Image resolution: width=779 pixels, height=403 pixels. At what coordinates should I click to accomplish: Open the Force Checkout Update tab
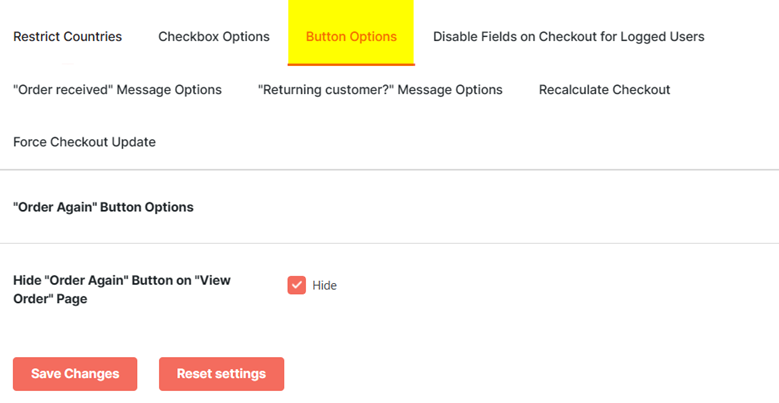pos(84,142)
